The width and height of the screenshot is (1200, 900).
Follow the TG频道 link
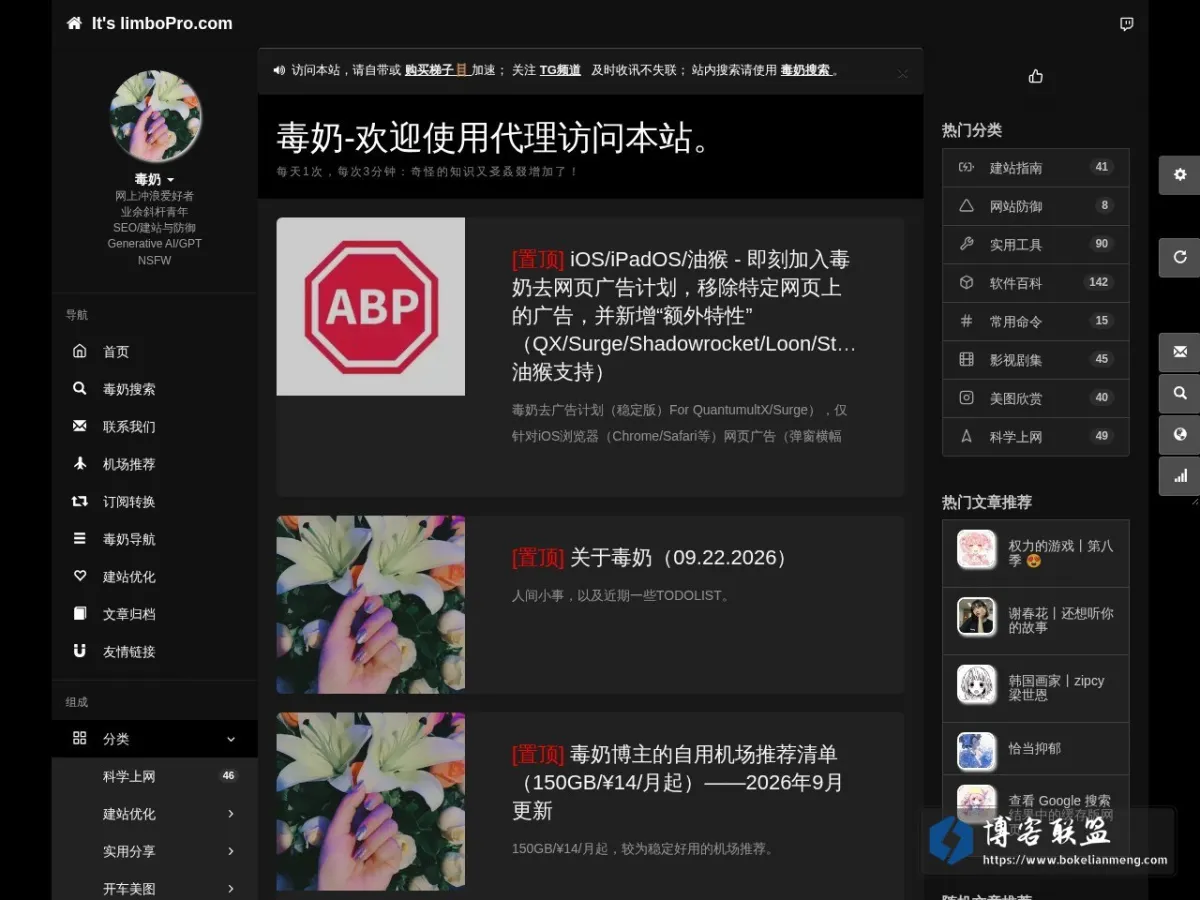(x=560, y=70)
